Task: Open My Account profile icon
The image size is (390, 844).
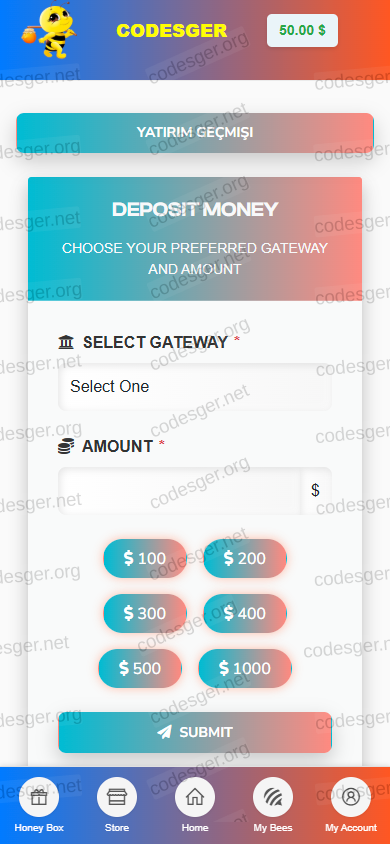Action: [x=351, y=797]
